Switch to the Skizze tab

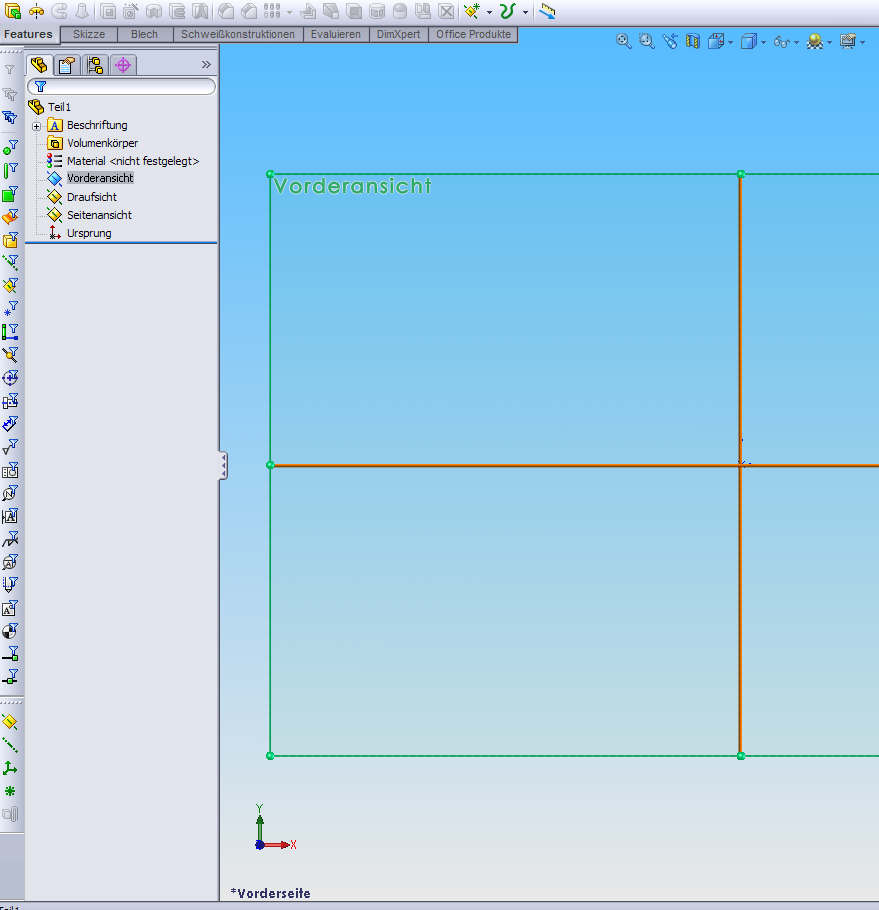tap(89, 34)
